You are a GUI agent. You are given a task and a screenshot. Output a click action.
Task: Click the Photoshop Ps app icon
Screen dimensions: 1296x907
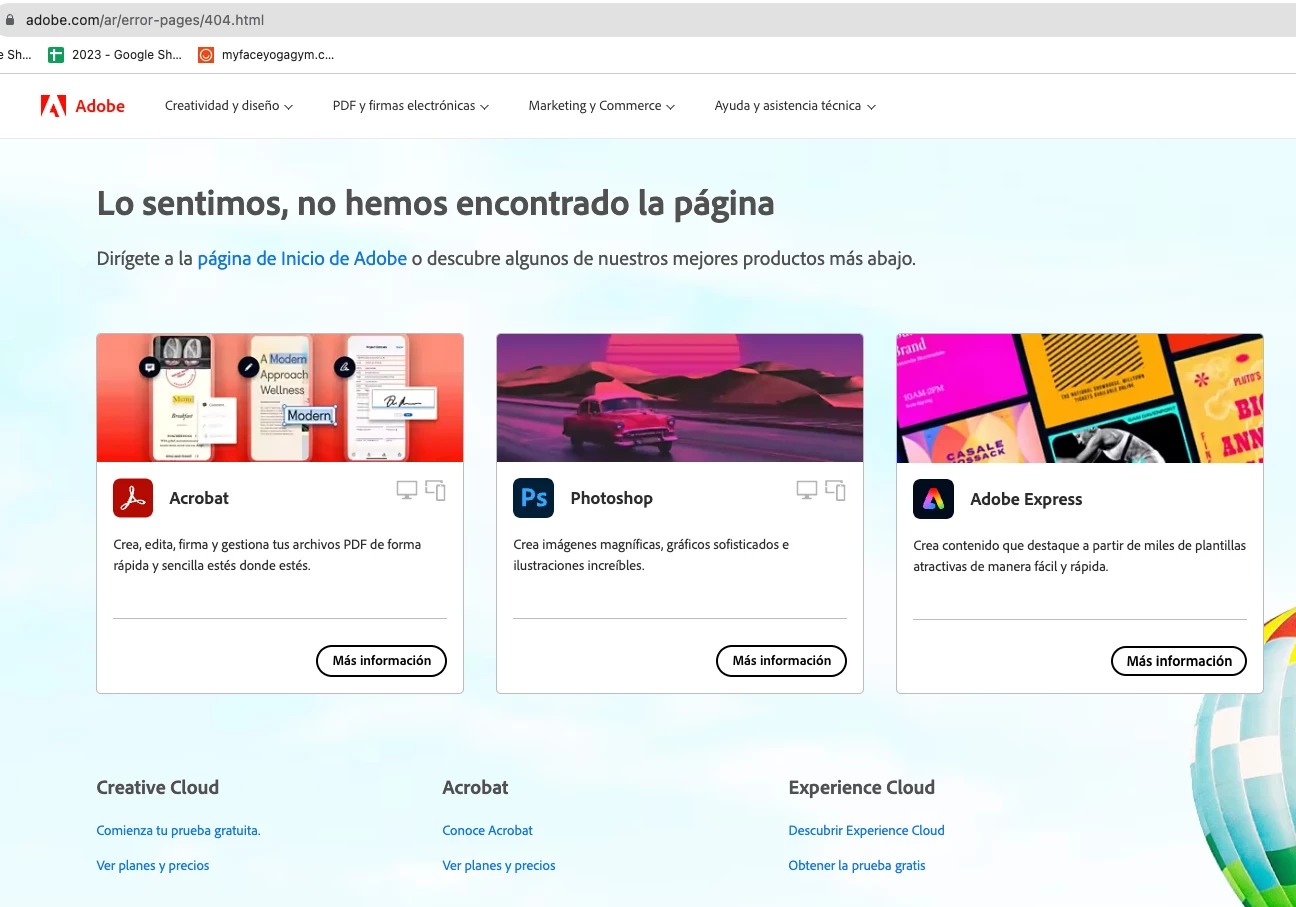[533, 498]
